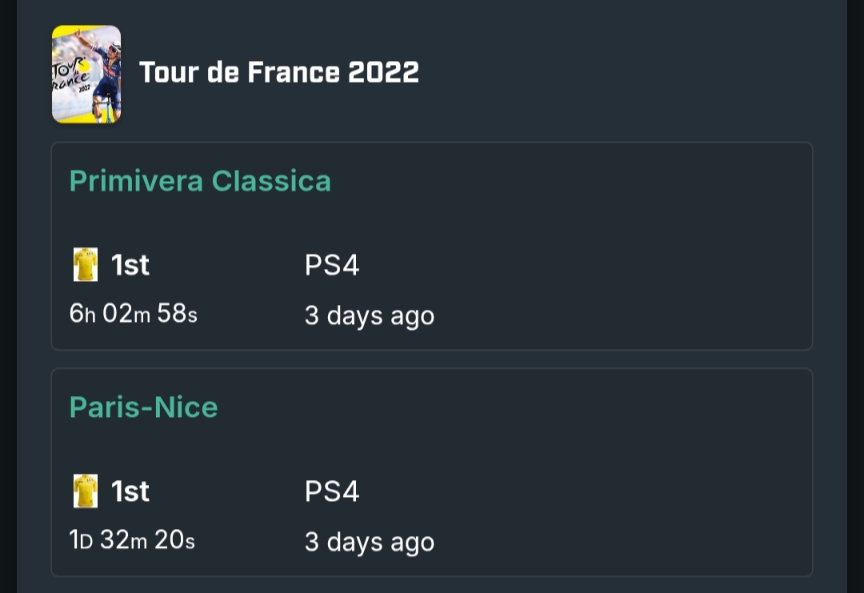Click the PS4 label in Paris-Nice
The width and height of the screenshot is (864, 593).
(332, 491)
